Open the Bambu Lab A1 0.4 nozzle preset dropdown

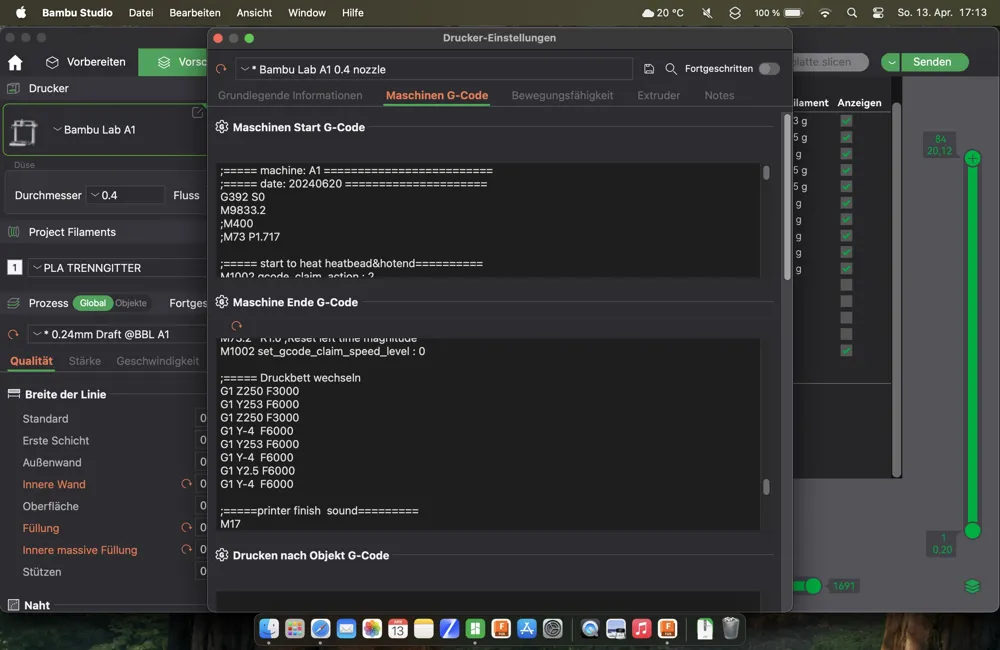click(434, 69)
